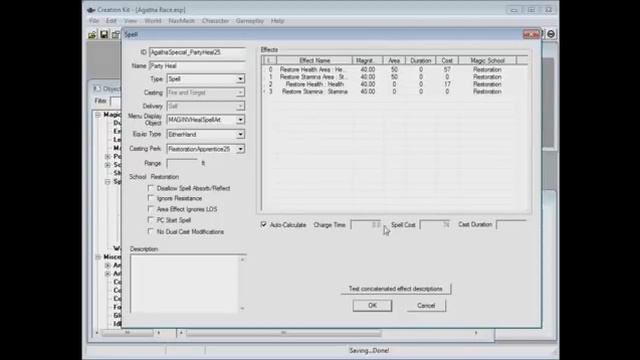Viewport: 640px width, 360px height.
Task: Click the round icon right of Spell dialog
Action: tap(551, 34)
